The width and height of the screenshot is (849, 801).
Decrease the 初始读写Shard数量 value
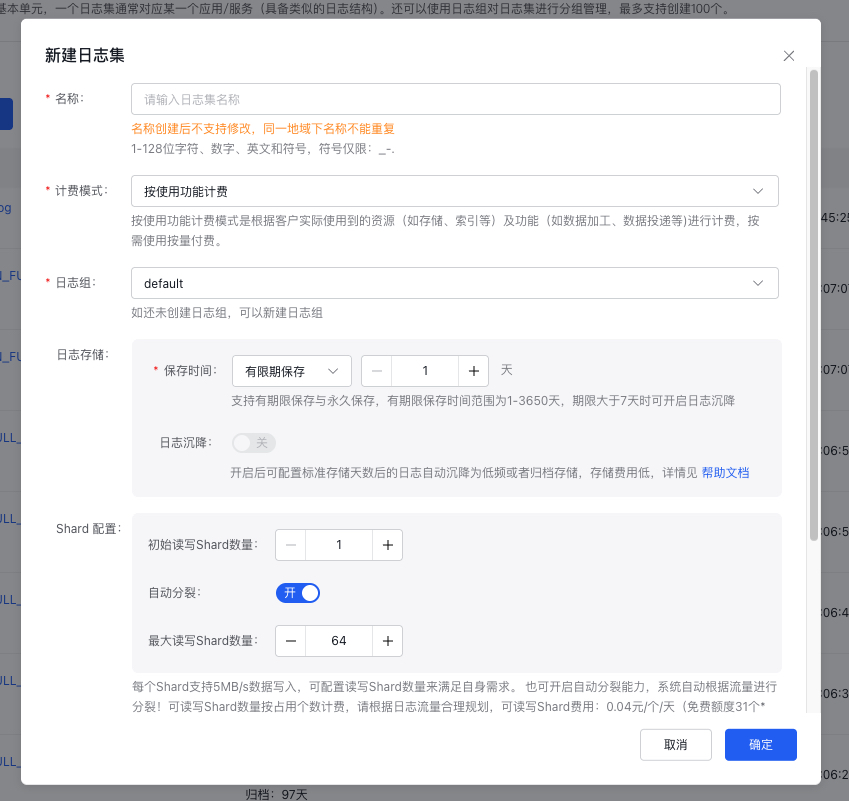point(291,545)
